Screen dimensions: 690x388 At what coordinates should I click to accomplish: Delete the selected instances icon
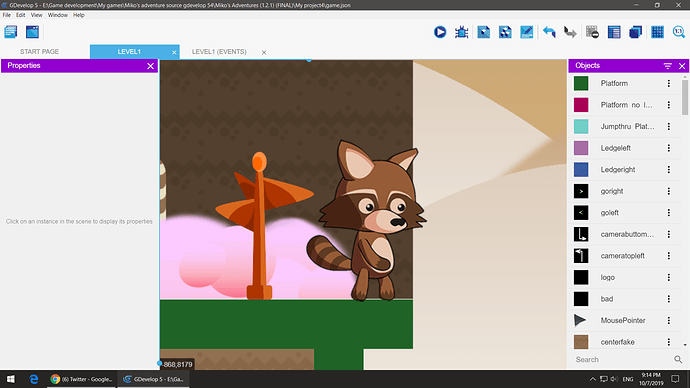592,32
